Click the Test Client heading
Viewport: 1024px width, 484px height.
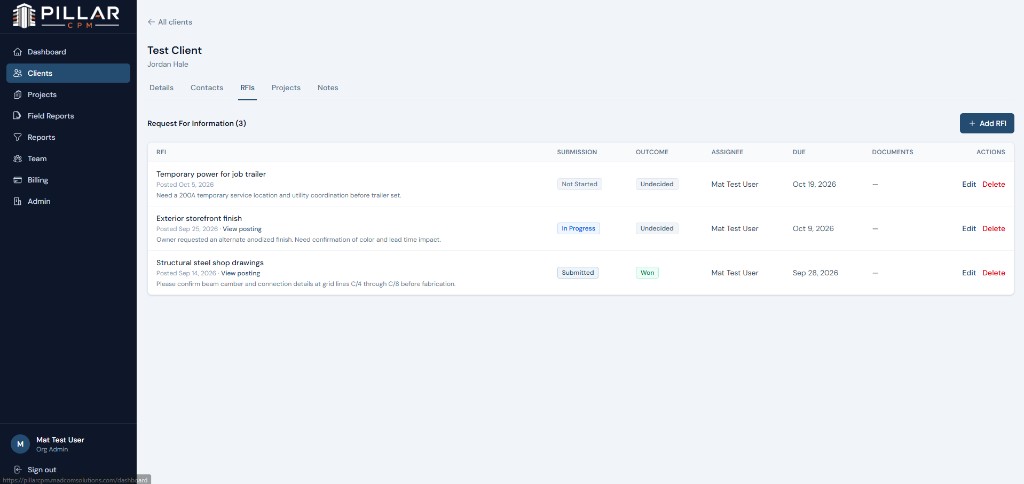(174, 50)
